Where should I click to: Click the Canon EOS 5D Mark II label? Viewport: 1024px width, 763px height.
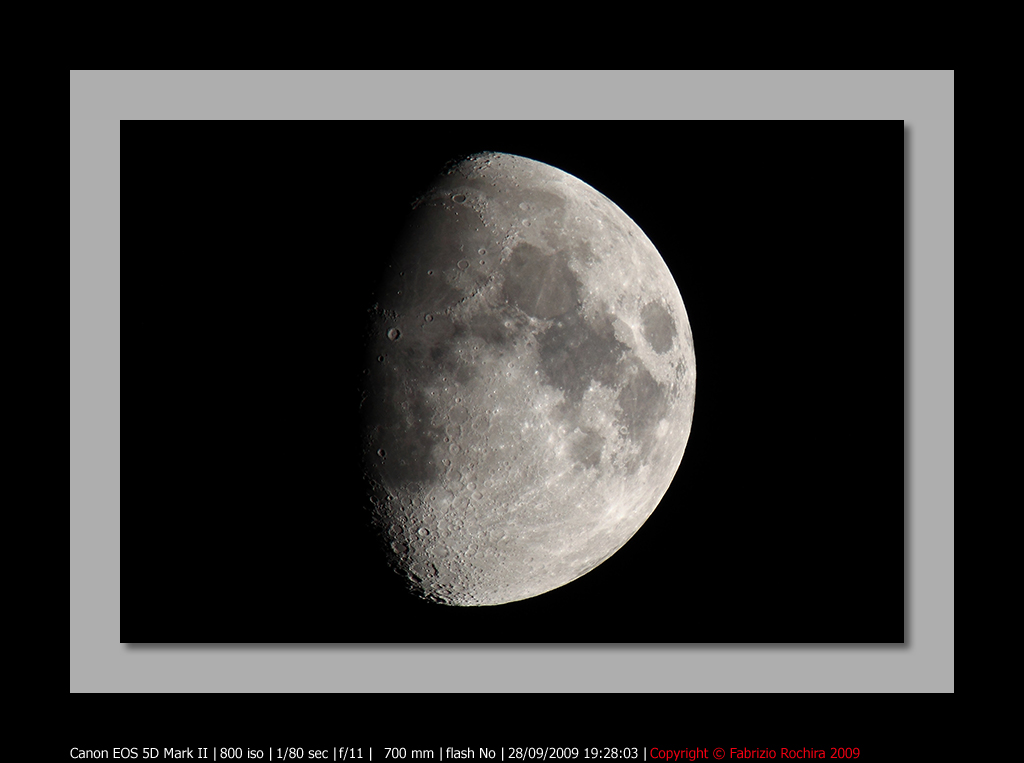(x=139, y=753)
